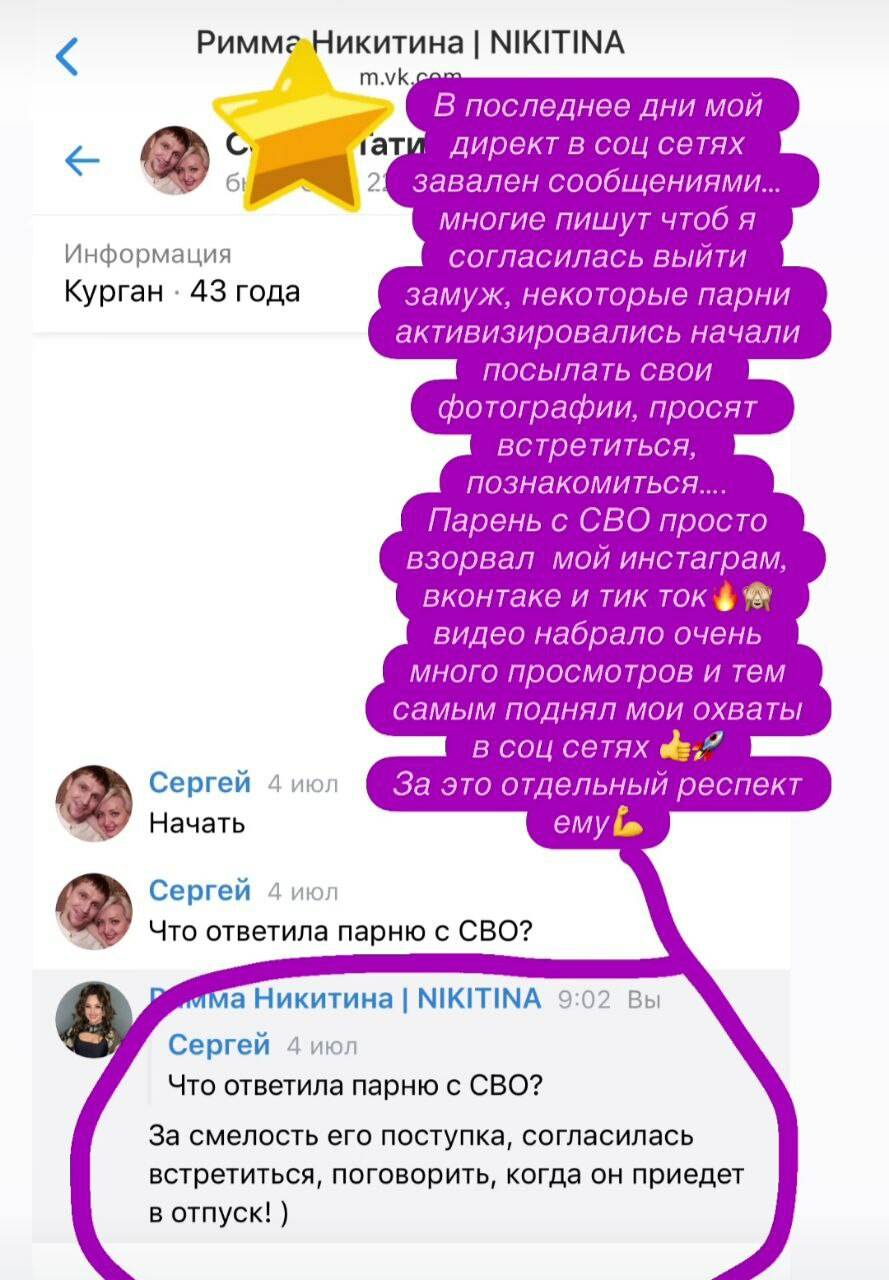Viewport: 889px width, 1280px height.
Task: Tap the rocket emoji after 'в соц сетях'
Action: (x=707, y=746)
